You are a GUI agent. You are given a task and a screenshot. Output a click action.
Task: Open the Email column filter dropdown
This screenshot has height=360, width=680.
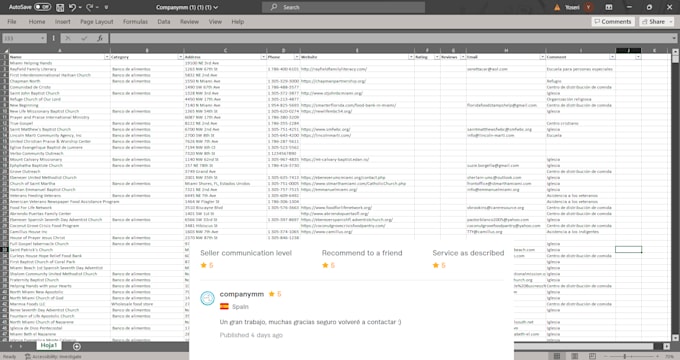542,57
